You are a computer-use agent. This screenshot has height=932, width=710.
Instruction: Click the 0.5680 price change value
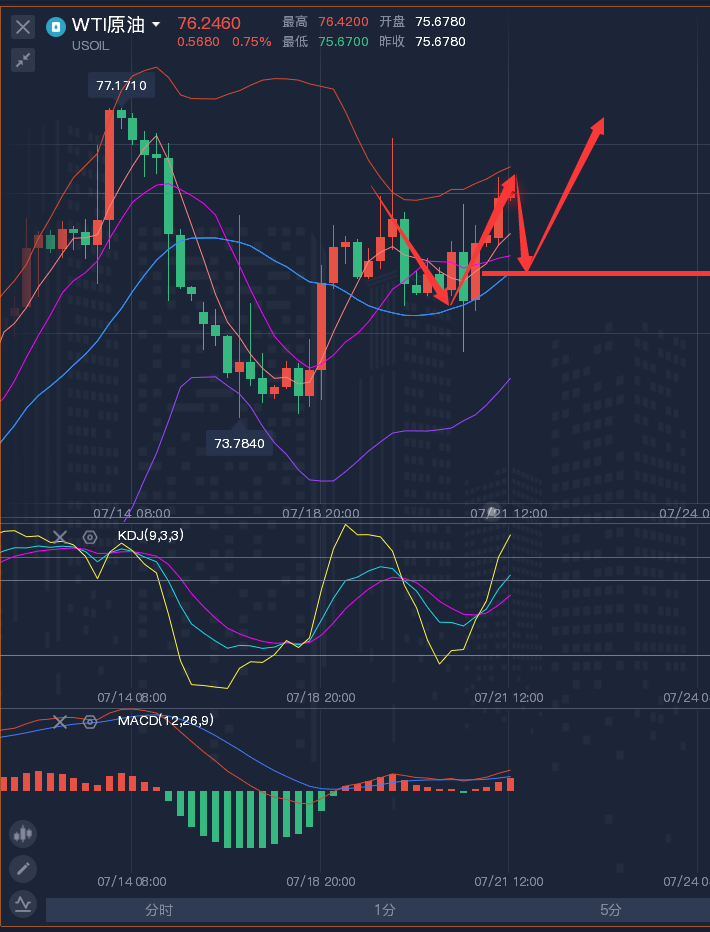[198, 42]
